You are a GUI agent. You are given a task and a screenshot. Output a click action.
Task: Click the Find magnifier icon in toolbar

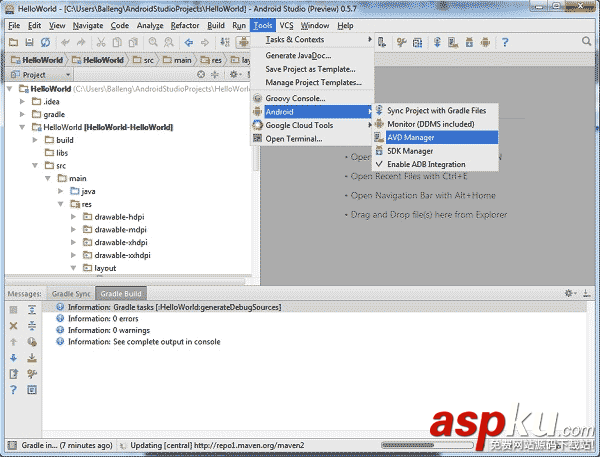[153, 42]
